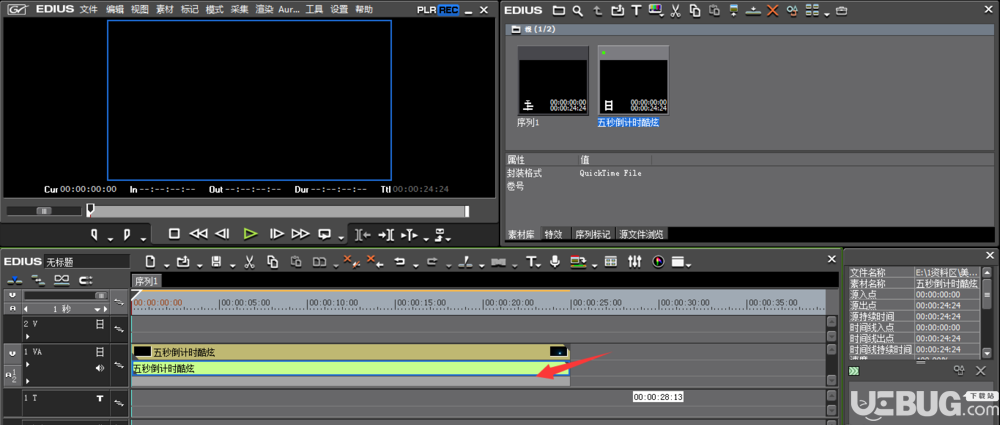Switch to the 序列标记 tab

point(592,234)
